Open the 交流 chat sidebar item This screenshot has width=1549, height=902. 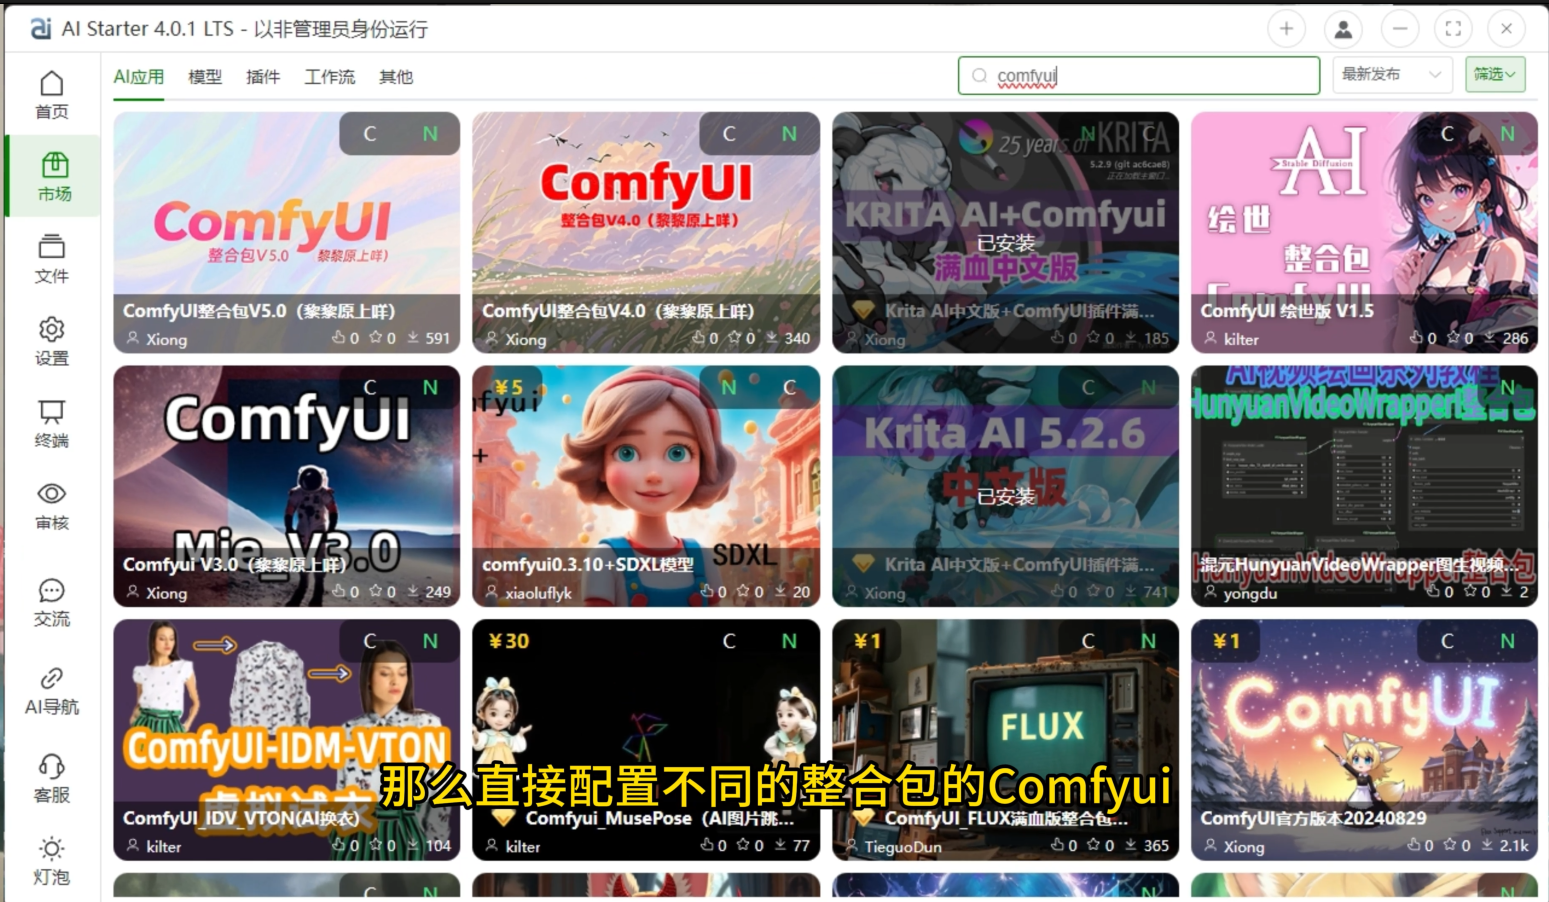52,602
